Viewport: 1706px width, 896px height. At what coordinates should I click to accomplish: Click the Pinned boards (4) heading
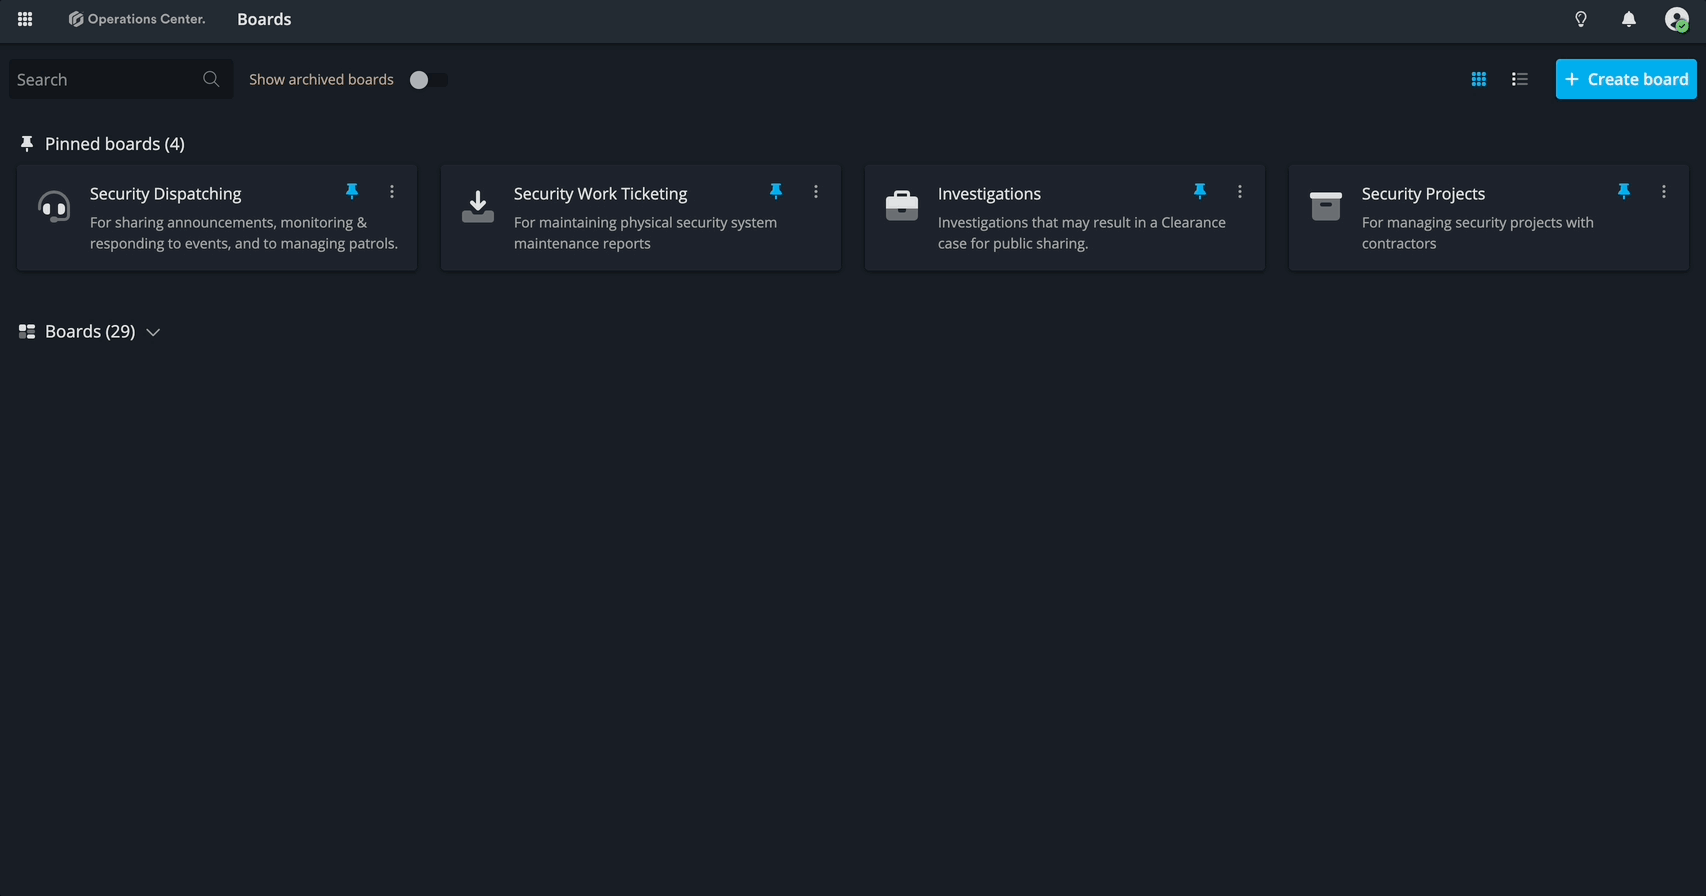pos(115,144)
